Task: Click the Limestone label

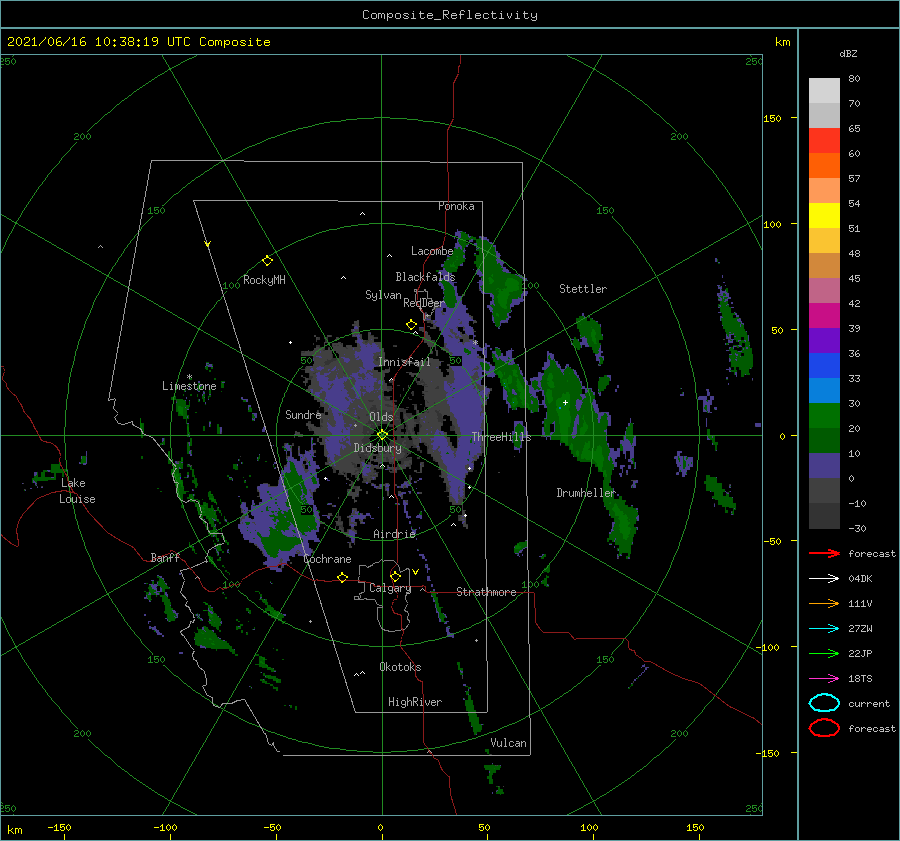Action: coord(189,386)
